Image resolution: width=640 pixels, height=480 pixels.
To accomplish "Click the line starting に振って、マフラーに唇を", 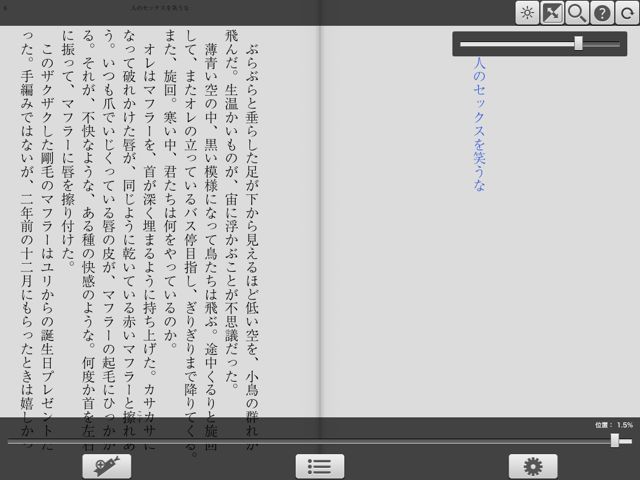I will 68,149.
